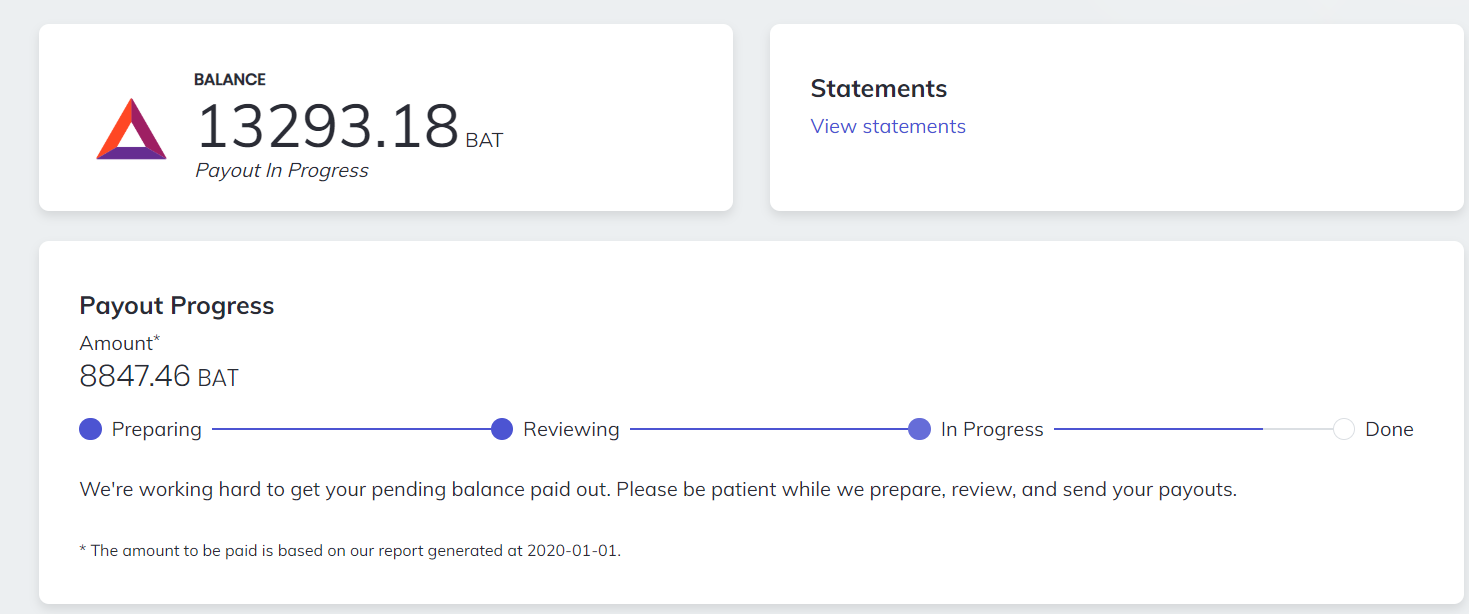Select the In Progress step label

click(992, 429)
